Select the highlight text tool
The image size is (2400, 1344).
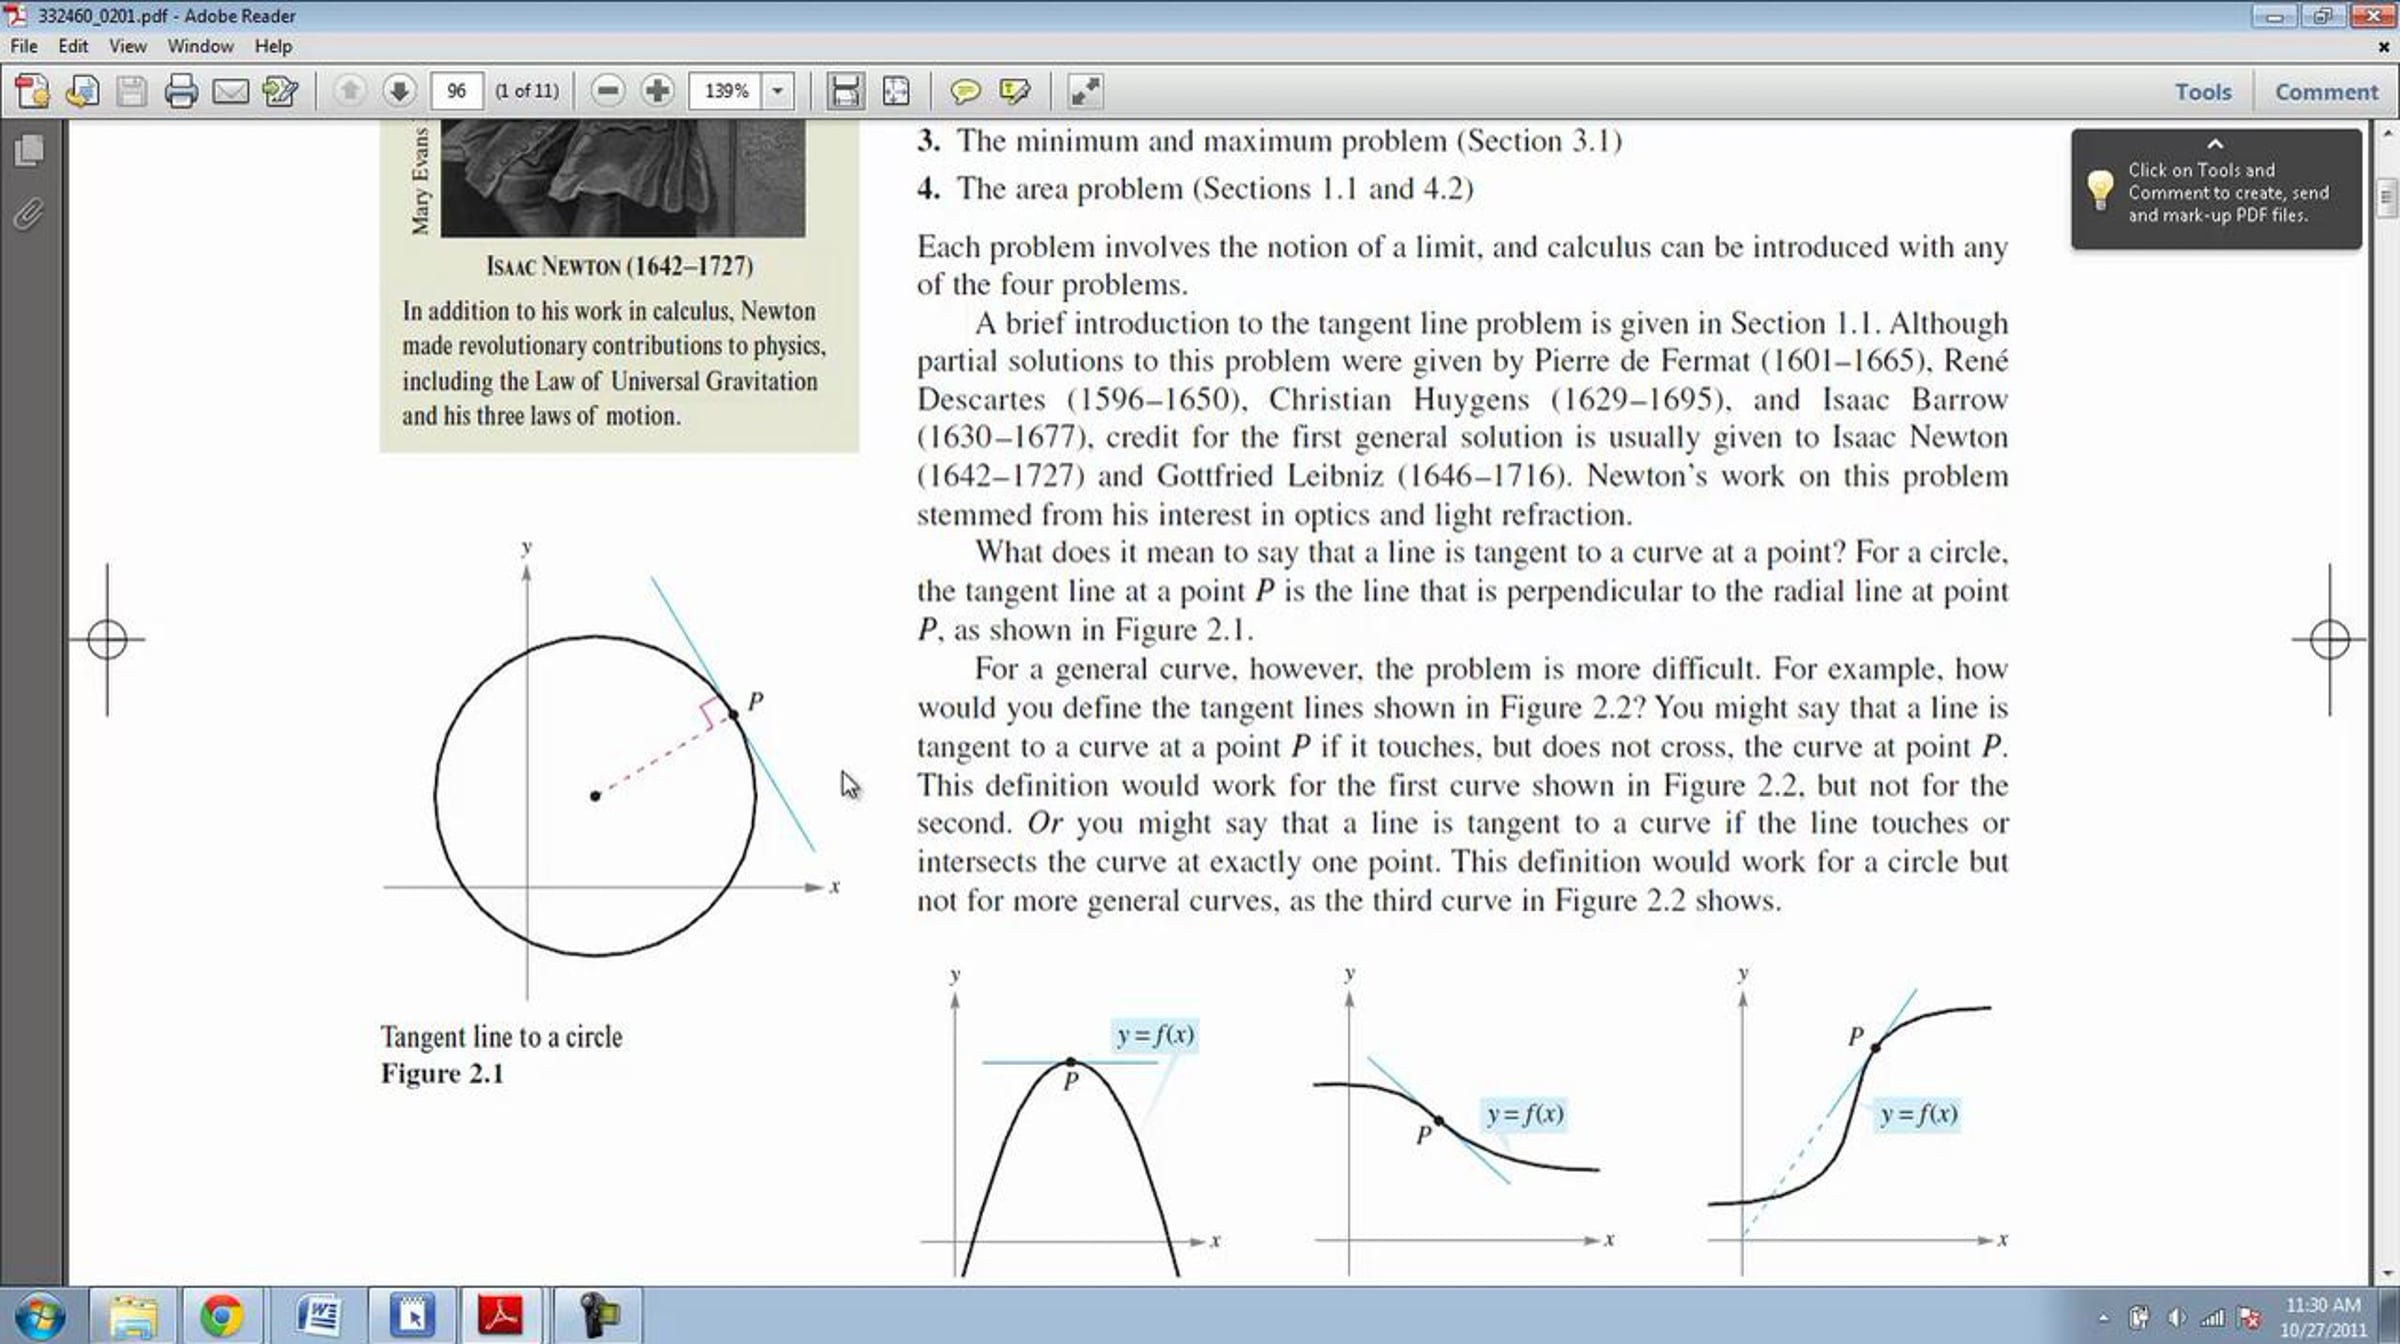pos(1014,92)
